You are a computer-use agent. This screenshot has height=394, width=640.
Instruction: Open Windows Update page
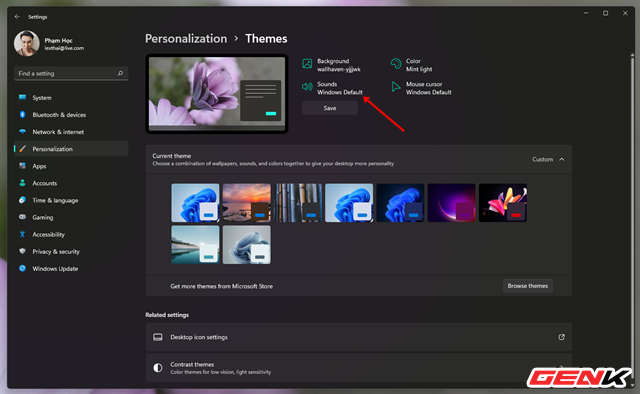coord(71,269)
